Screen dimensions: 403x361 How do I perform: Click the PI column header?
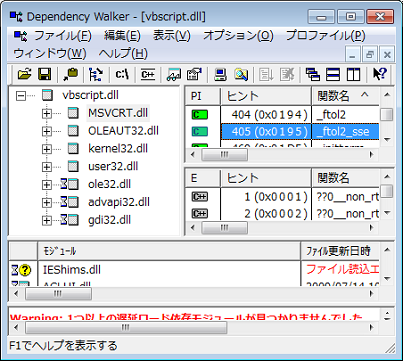203,96
